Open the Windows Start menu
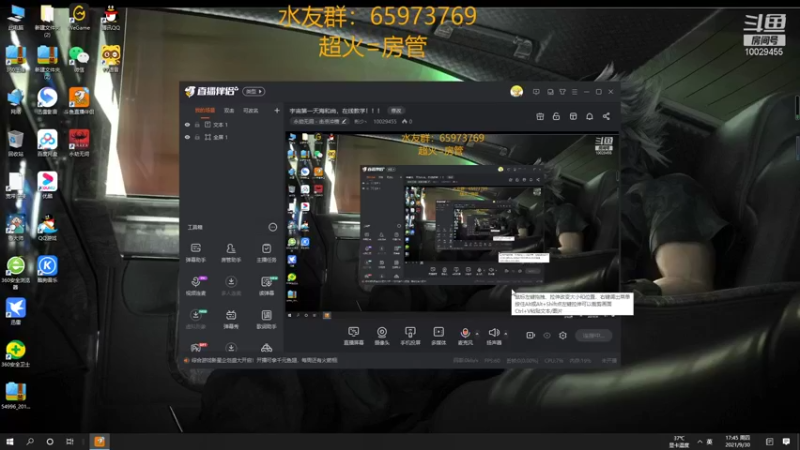The height and width of the screenshot is (450, 800). (10, 441)
